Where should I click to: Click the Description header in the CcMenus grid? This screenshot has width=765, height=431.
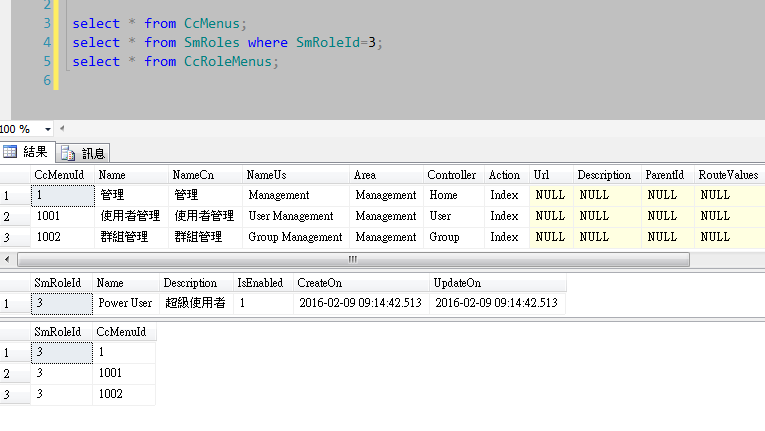(x=607, y=175)
